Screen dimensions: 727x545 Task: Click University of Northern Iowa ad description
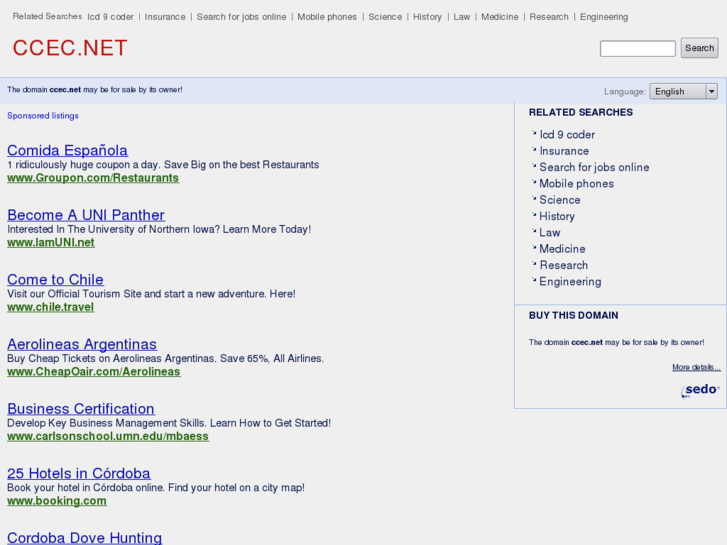159,229
